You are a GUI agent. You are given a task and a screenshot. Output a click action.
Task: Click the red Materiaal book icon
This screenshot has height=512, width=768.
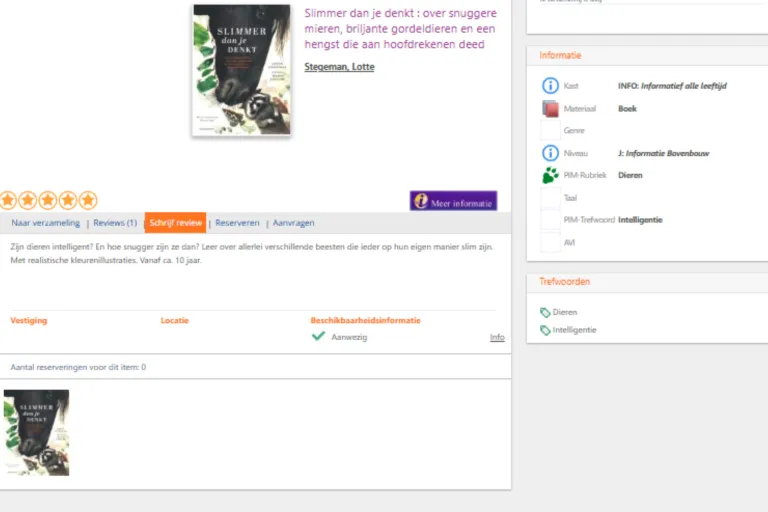(x=550, y=108)
